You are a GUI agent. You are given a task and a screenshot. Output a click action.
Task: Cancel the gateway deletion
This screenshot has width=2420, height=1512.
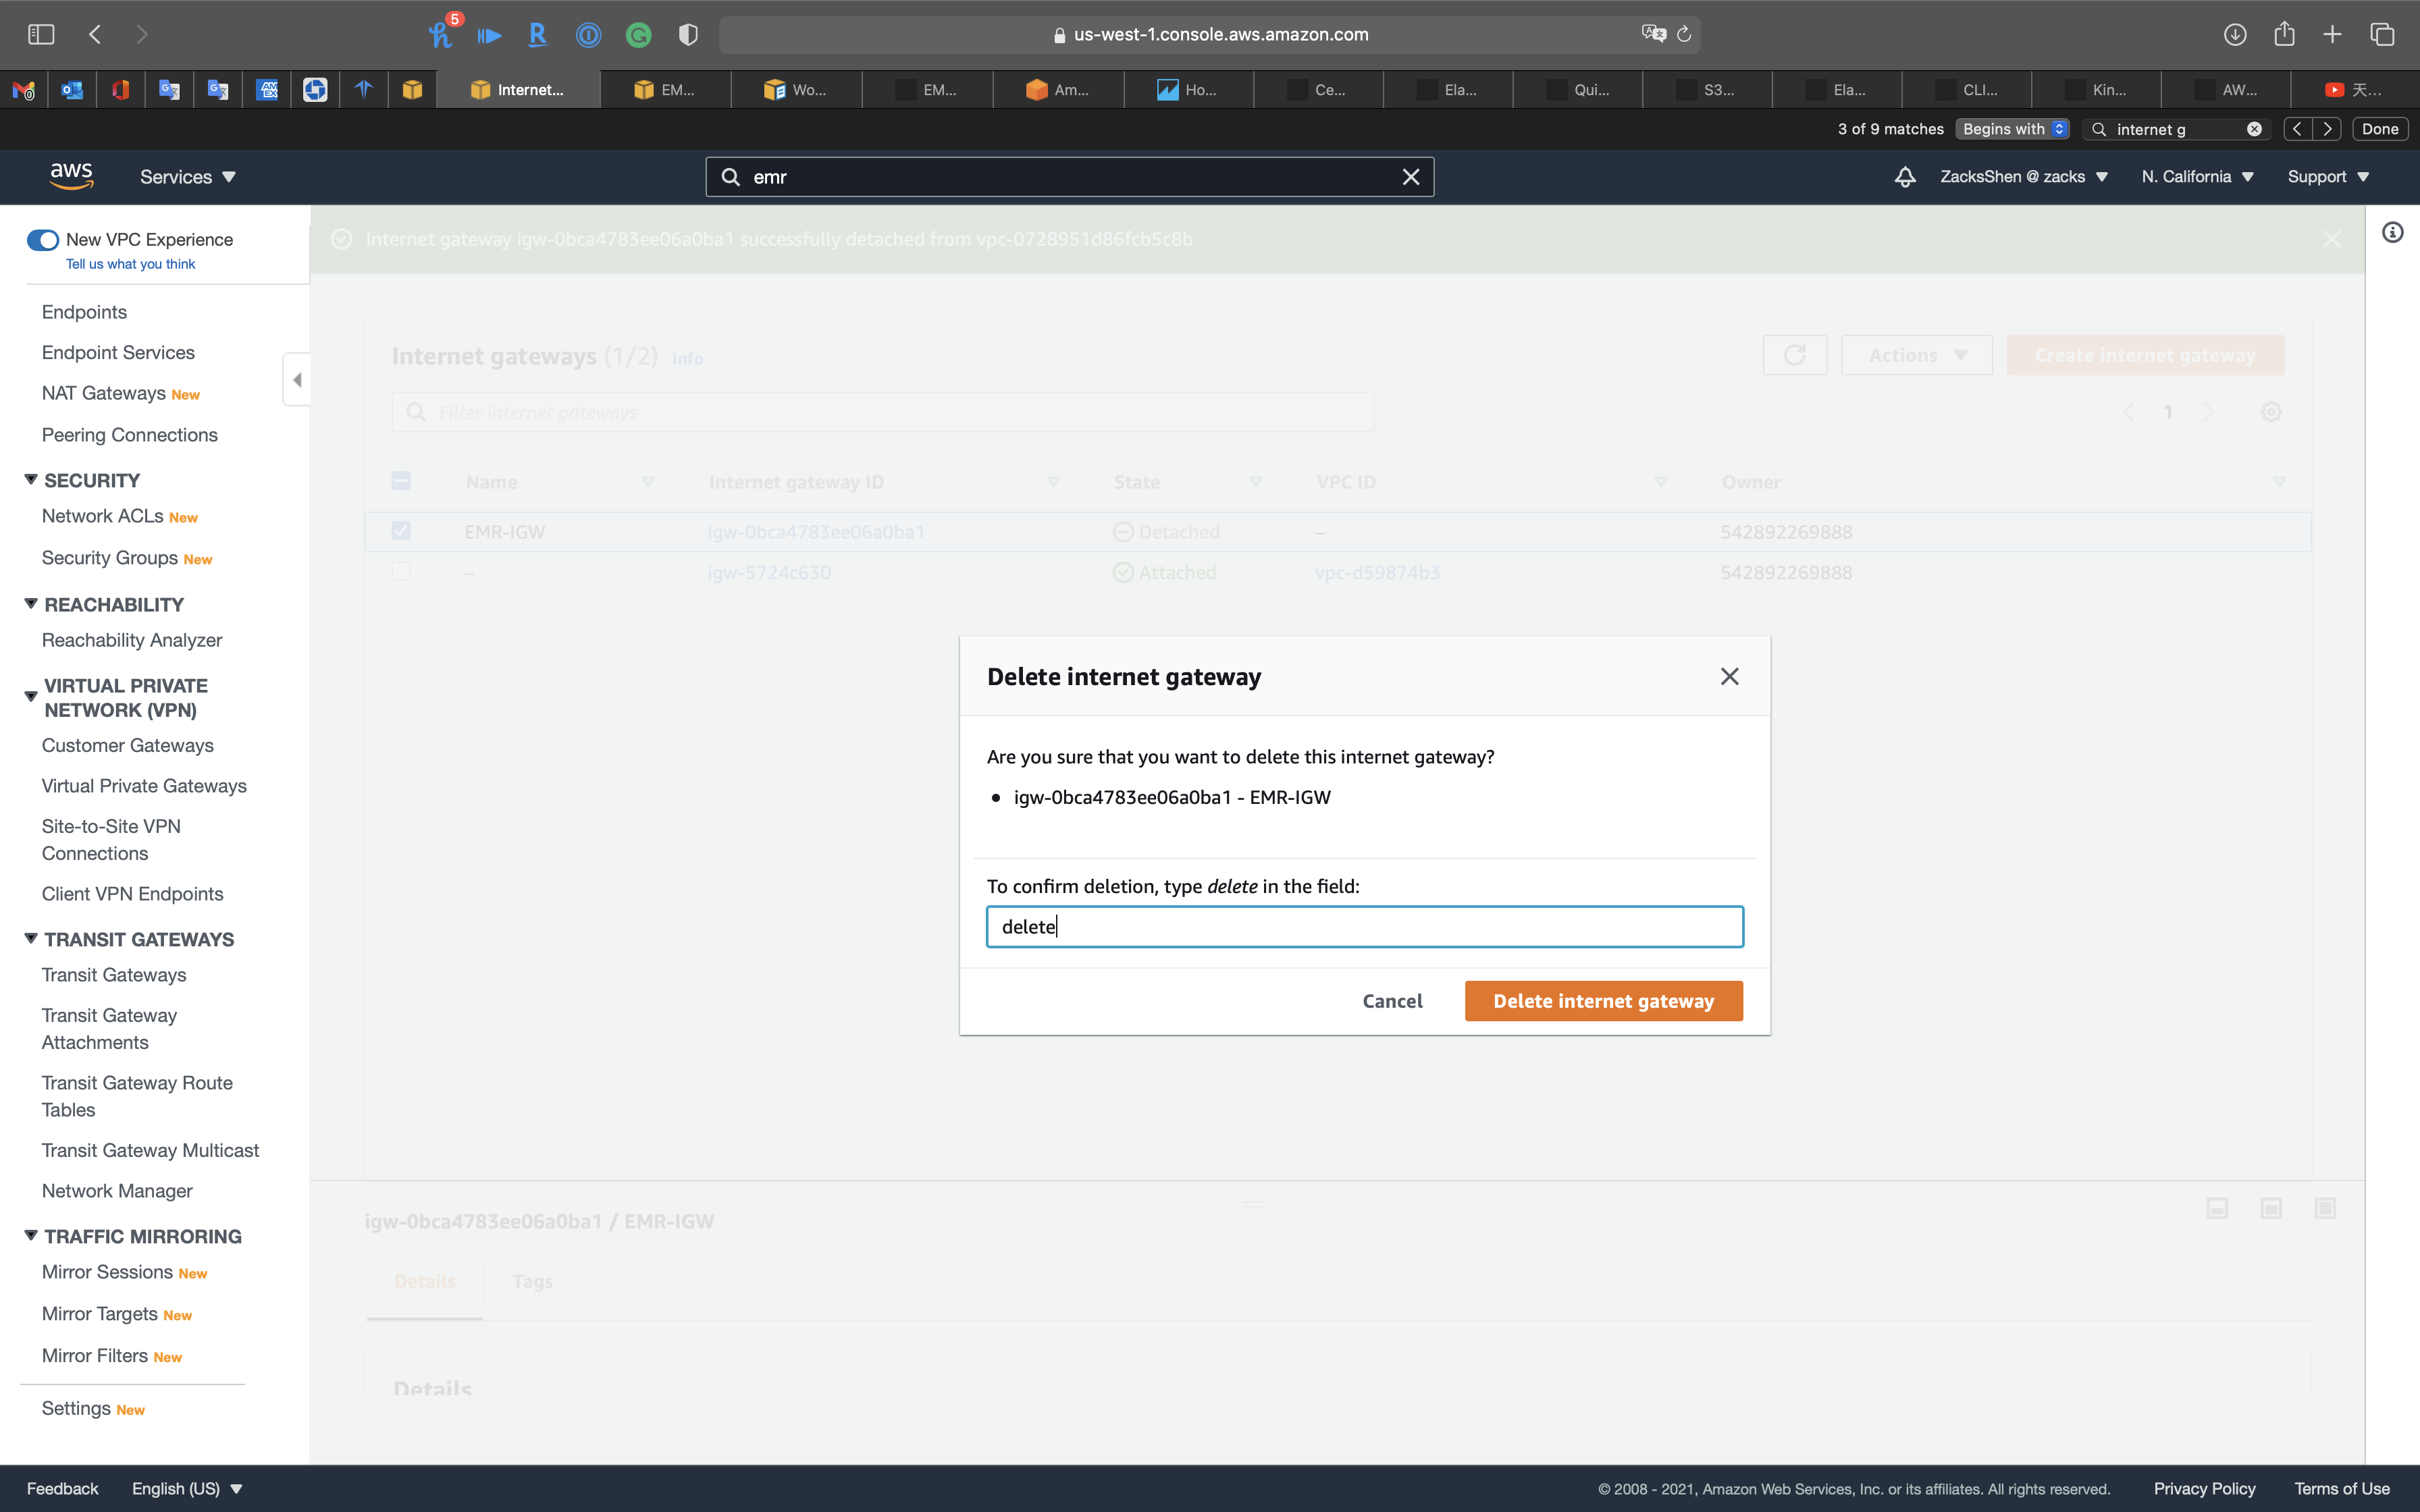pos(1392,1001)
